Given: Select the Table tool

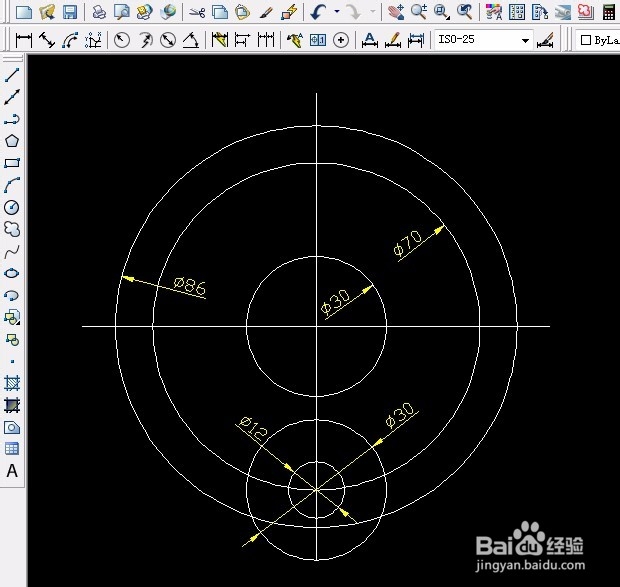Looking at the screenshot, I should pyautogui.click(x=12, y=449).
